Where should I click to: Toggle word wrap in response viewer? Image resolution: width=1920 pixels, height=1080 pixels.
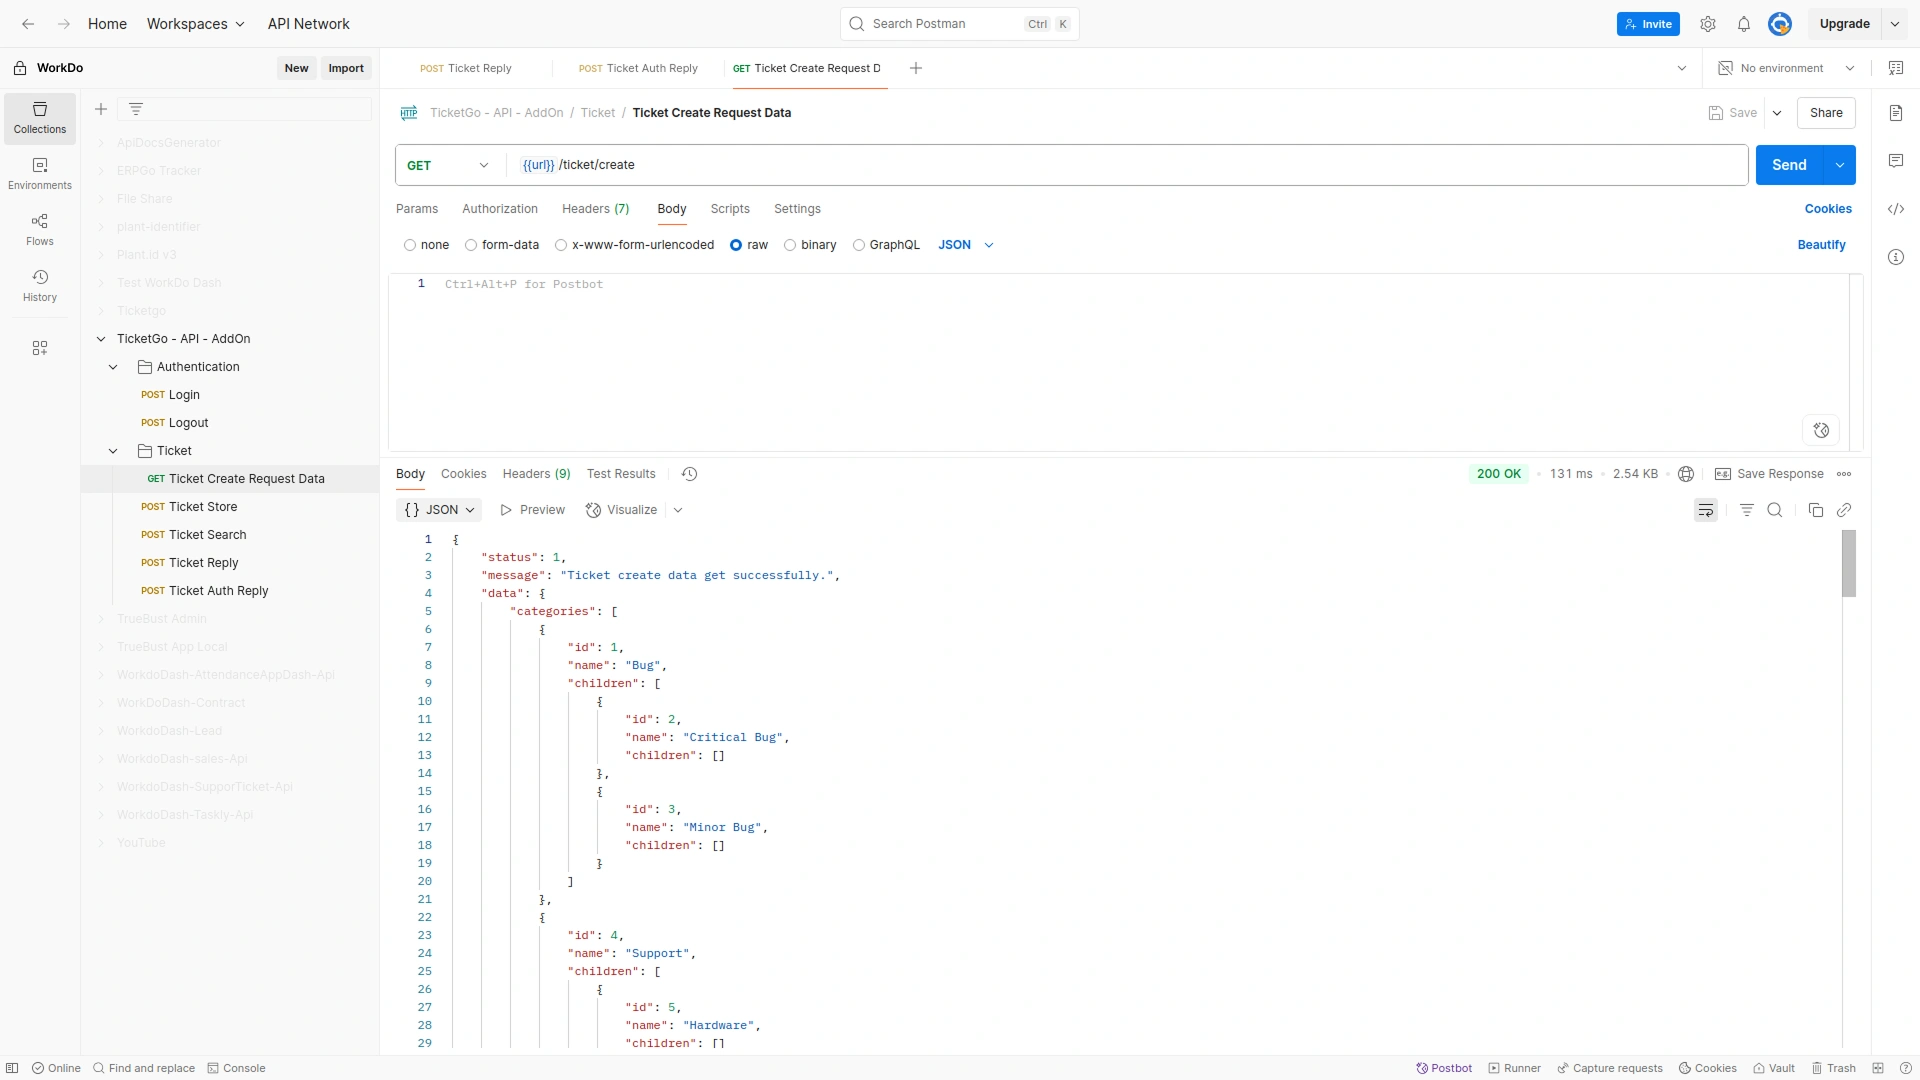point(1705,510)
